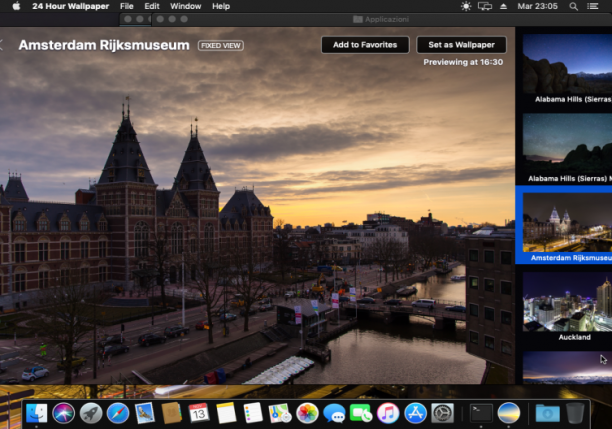Image resolution: width=612 pixels, height=429 pixels.
Task: Open Terminal icon in Dock
Action: (481, 413)
